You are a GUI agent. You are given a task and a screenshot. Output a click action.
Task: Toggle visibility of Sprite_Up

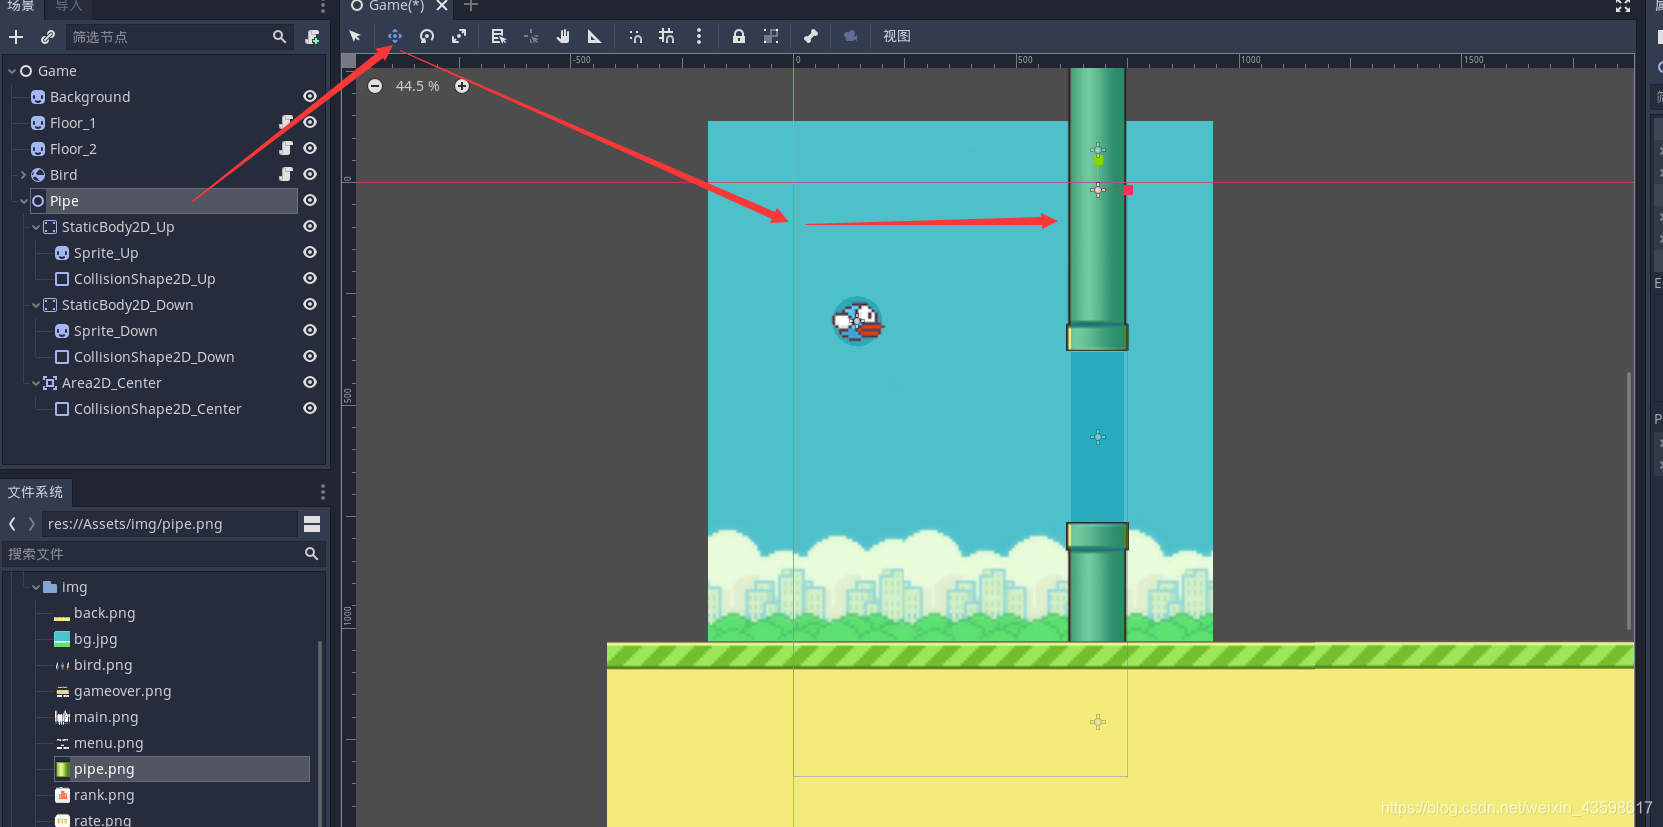[310, 253]
